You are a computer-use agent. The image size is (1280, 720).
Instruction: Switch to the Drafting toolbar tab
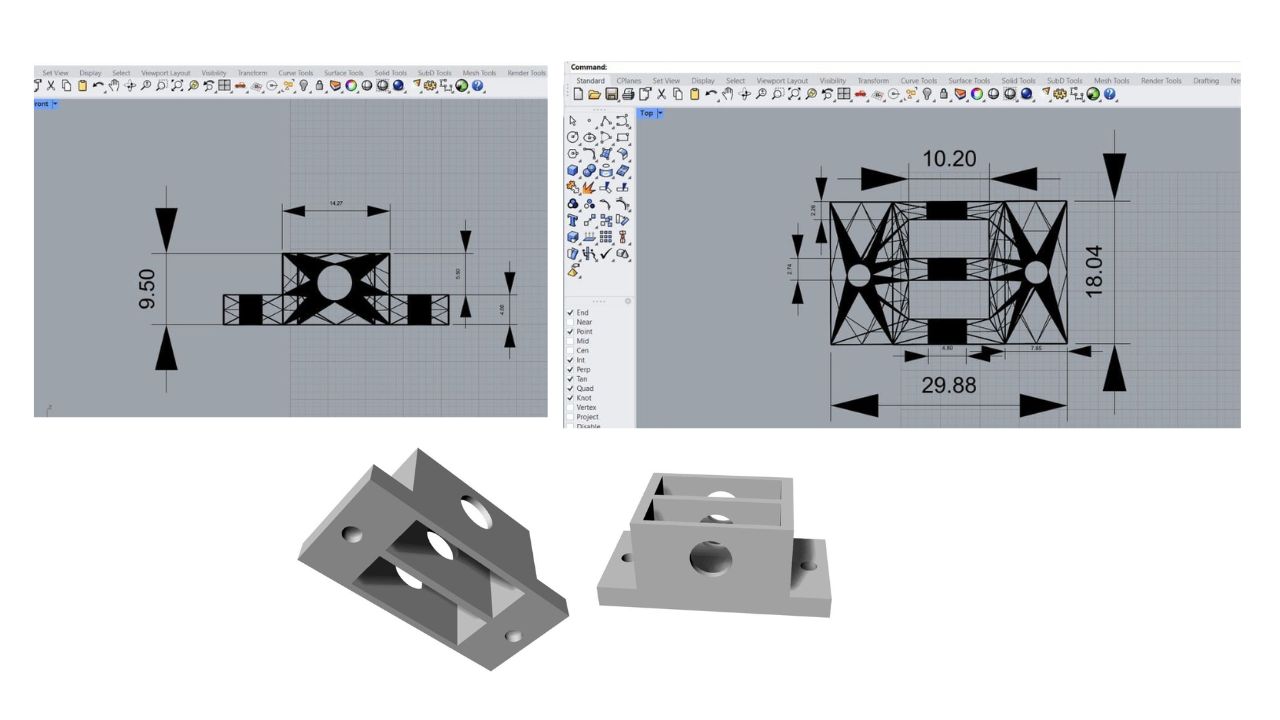tap(1205, 81)
